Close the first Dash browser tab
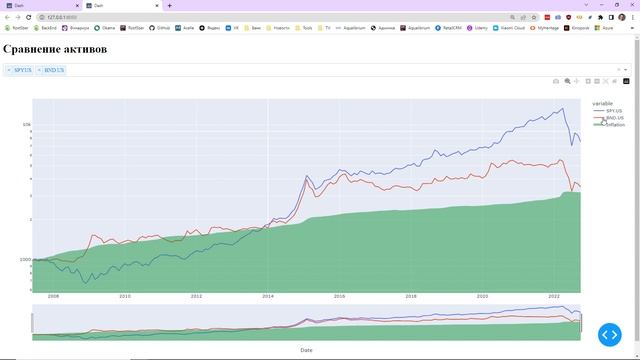The image size is (640, 360). (x=77, y=6)
